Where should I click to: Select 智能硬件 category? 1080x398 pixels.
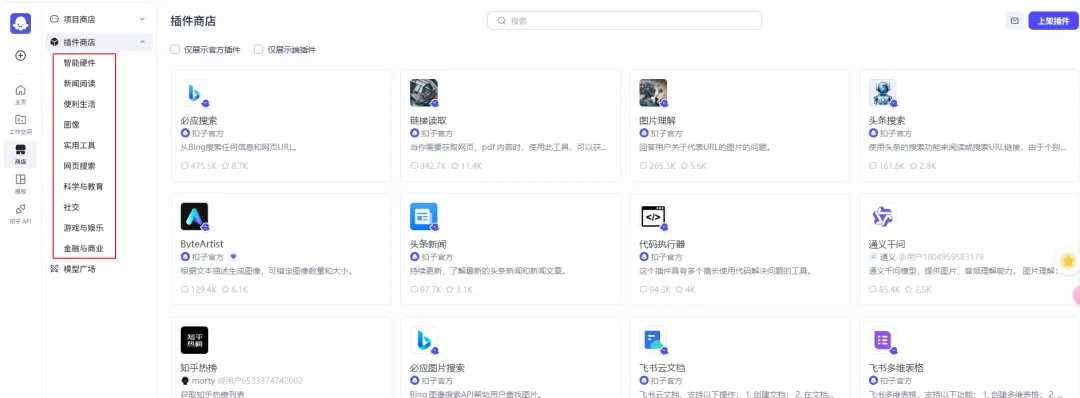pos(79,63)
